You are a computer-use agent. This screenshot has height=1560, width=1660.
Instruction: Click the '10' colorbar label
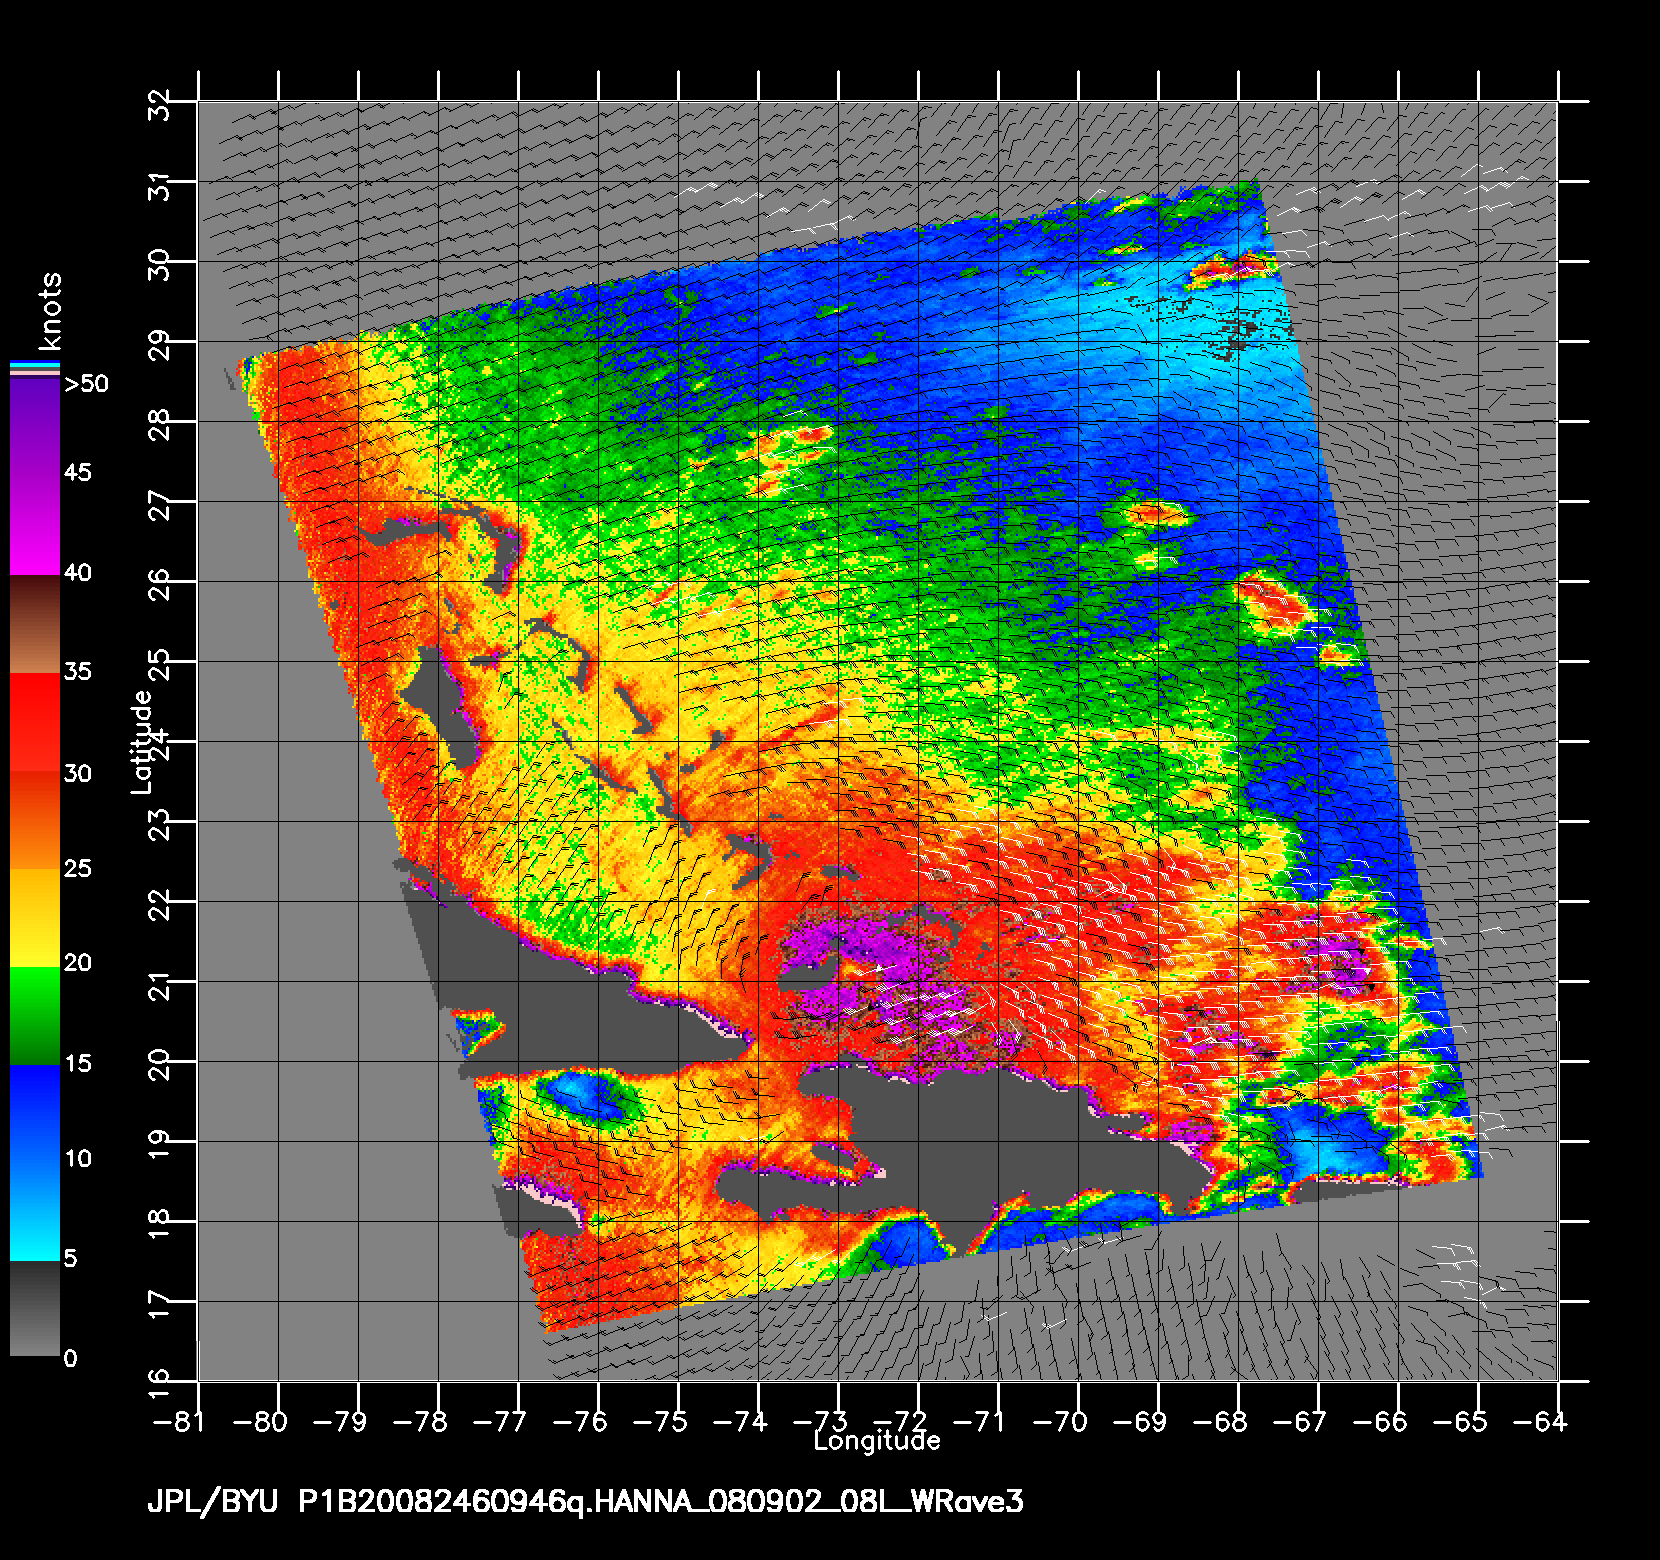click(78, 1159)
